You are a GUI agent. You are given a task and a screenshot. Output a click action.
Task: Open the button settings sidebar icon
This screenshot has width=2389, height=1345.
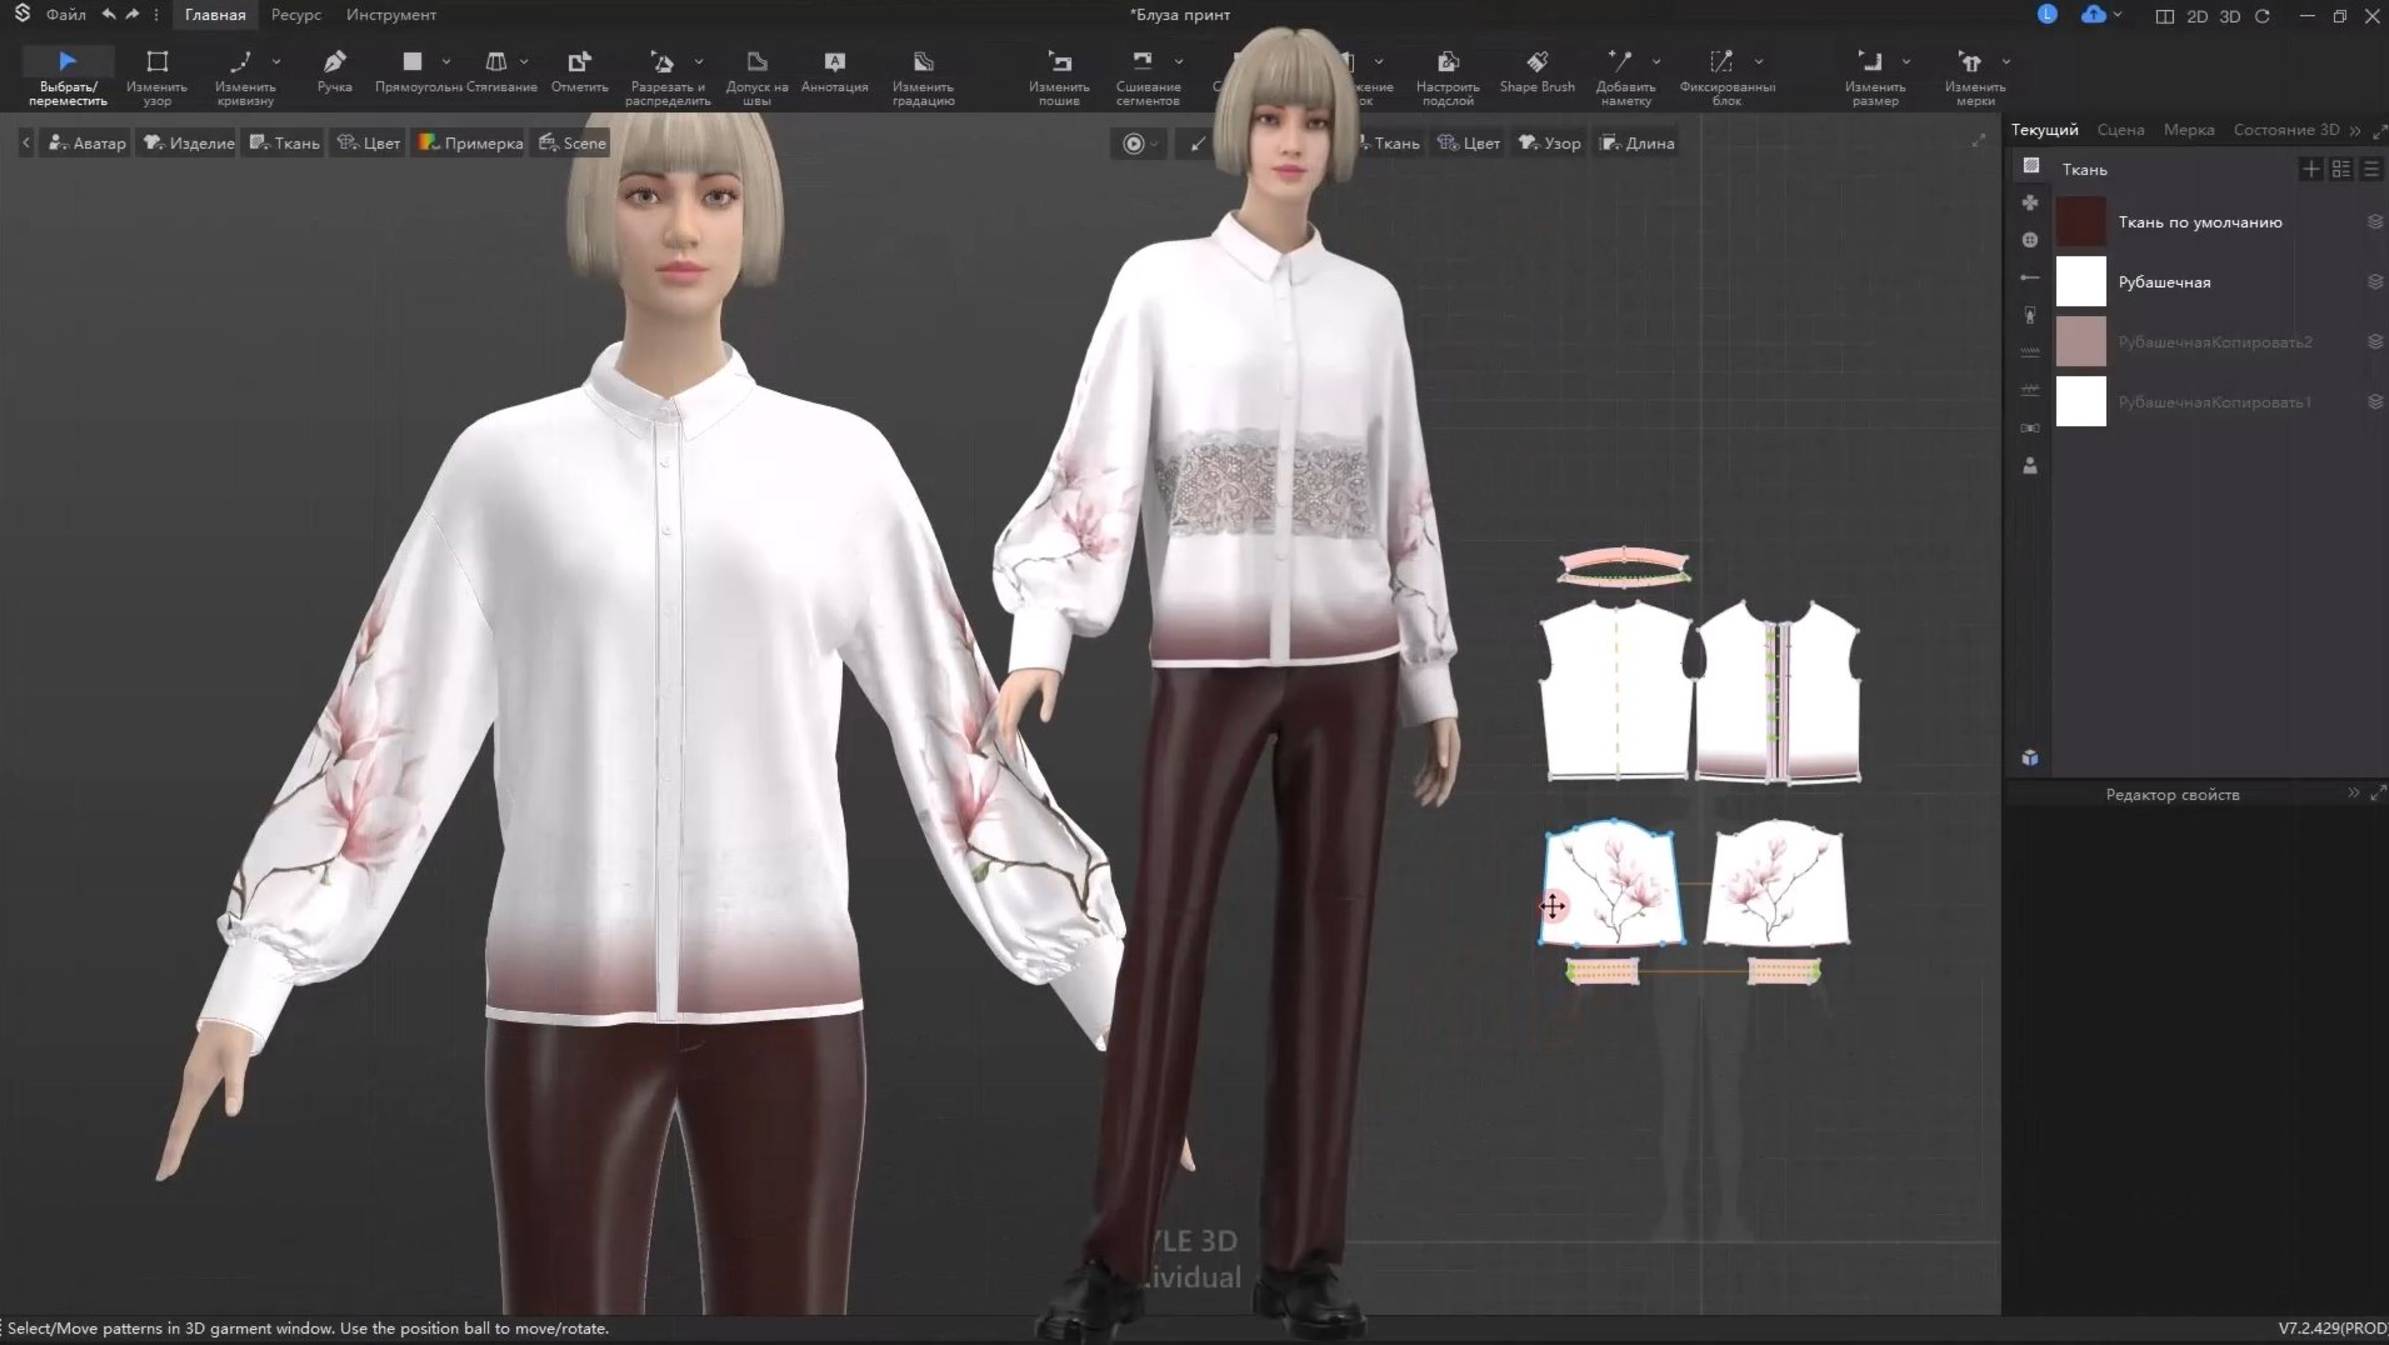click(2029, 240)
